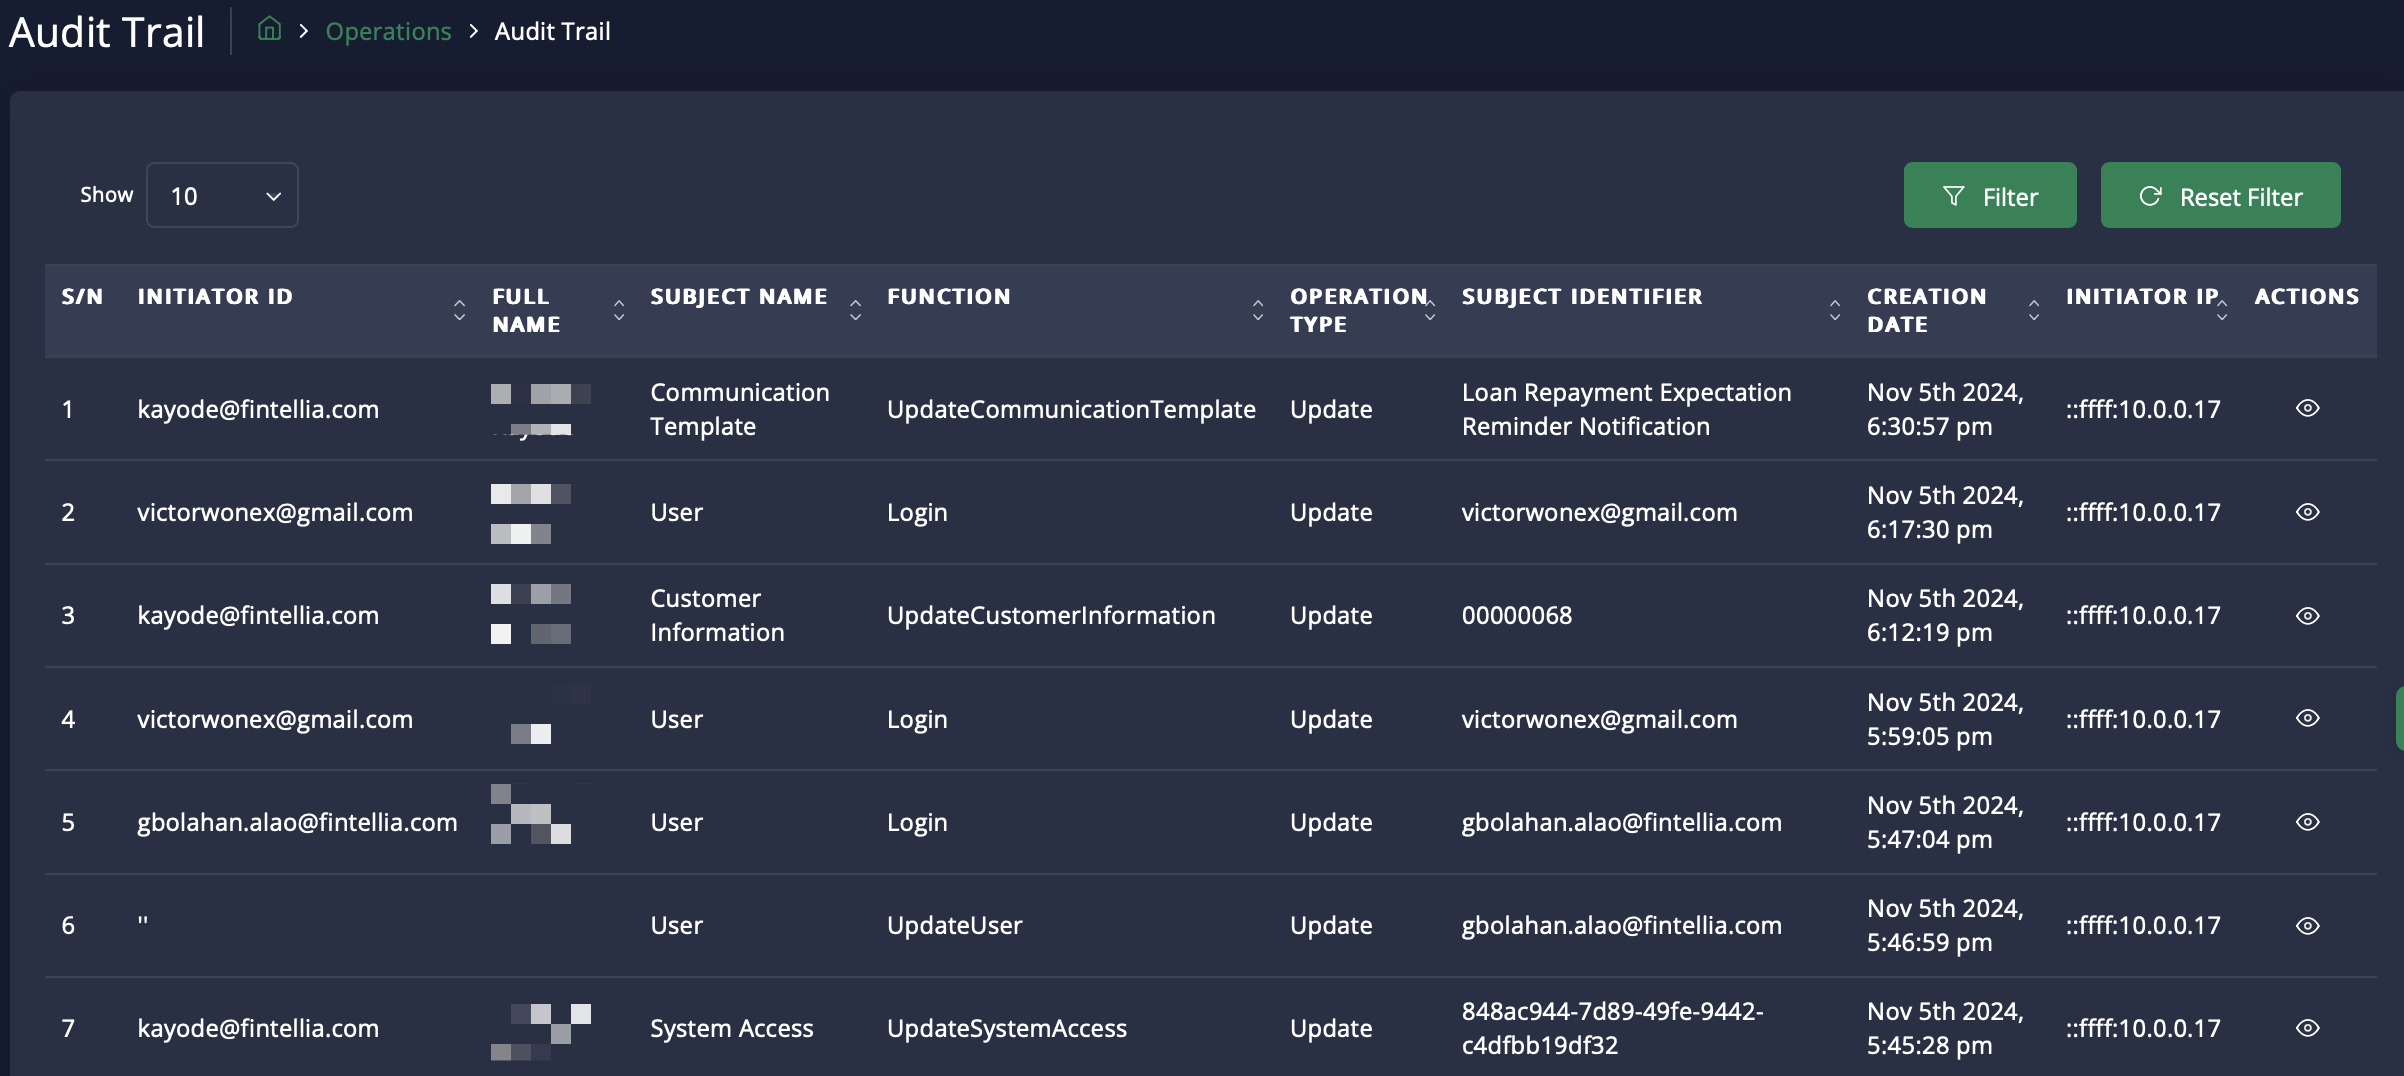View UpdateCustomerInformation entry details via eye icon
Viewport: 2404px width, 1076px height.
click(2307, 616)
